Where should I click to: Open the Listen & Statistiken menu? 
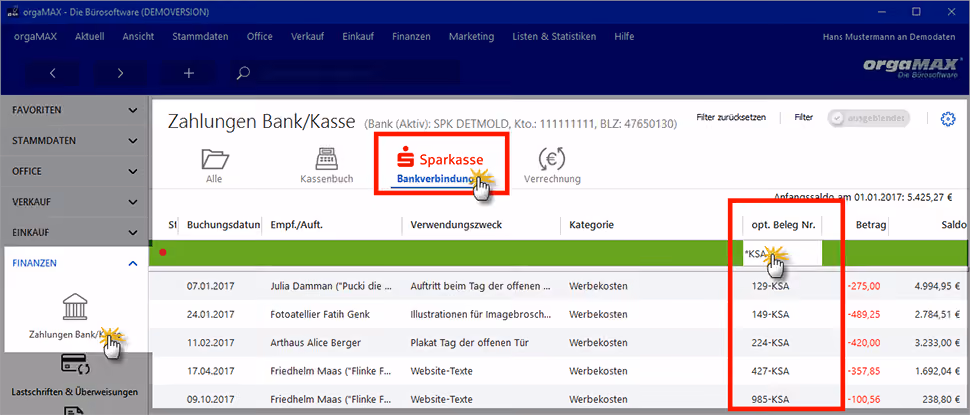tap(554, 36)
